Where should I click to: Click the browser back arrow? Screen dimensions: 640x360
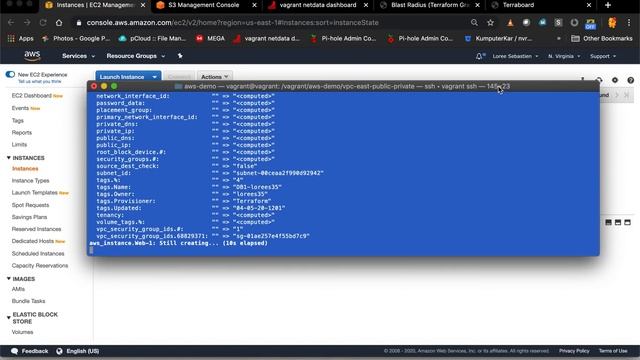(x=11, y=22)
